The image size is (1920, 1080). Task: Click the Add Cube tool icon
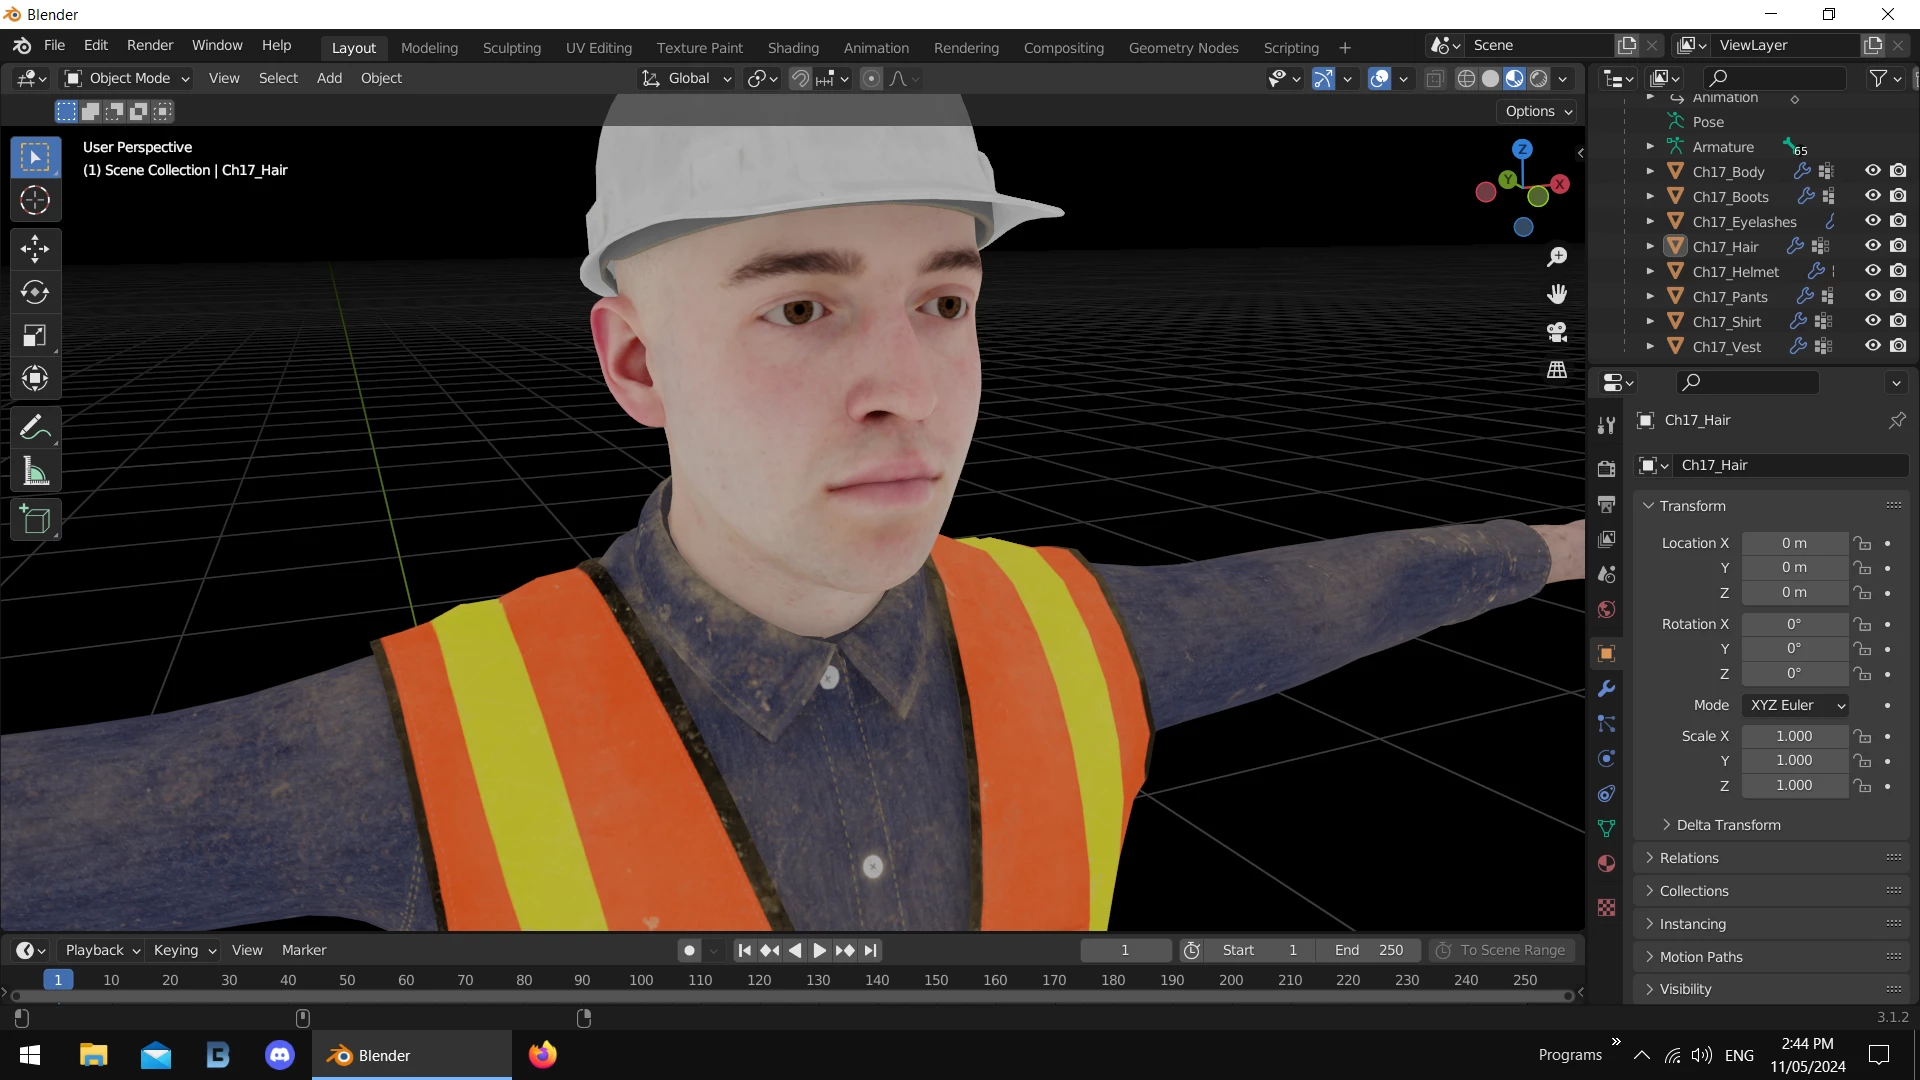click(35, 520)
